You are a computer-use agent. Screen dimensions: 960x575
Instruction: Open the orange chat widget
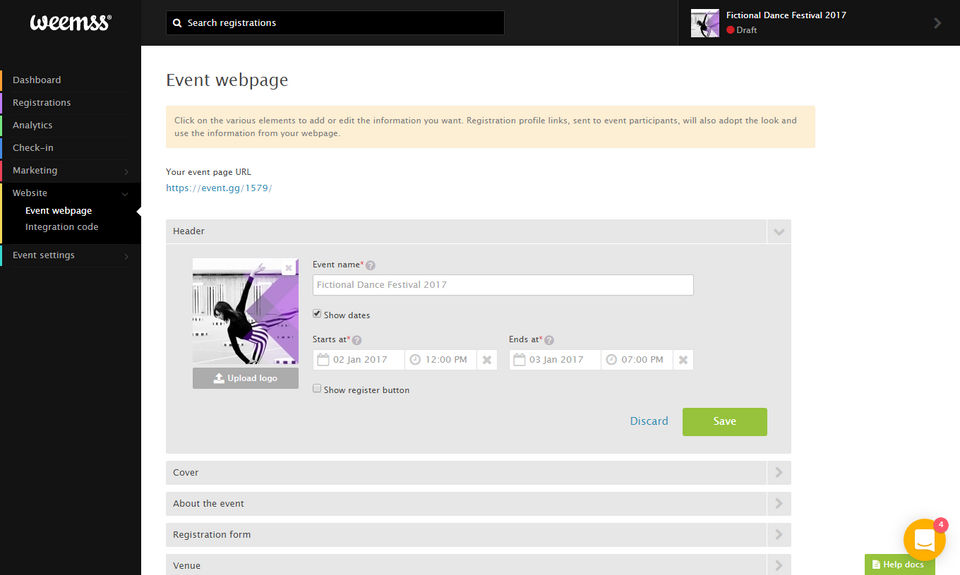pyautogui.click(x=924, y=539)
